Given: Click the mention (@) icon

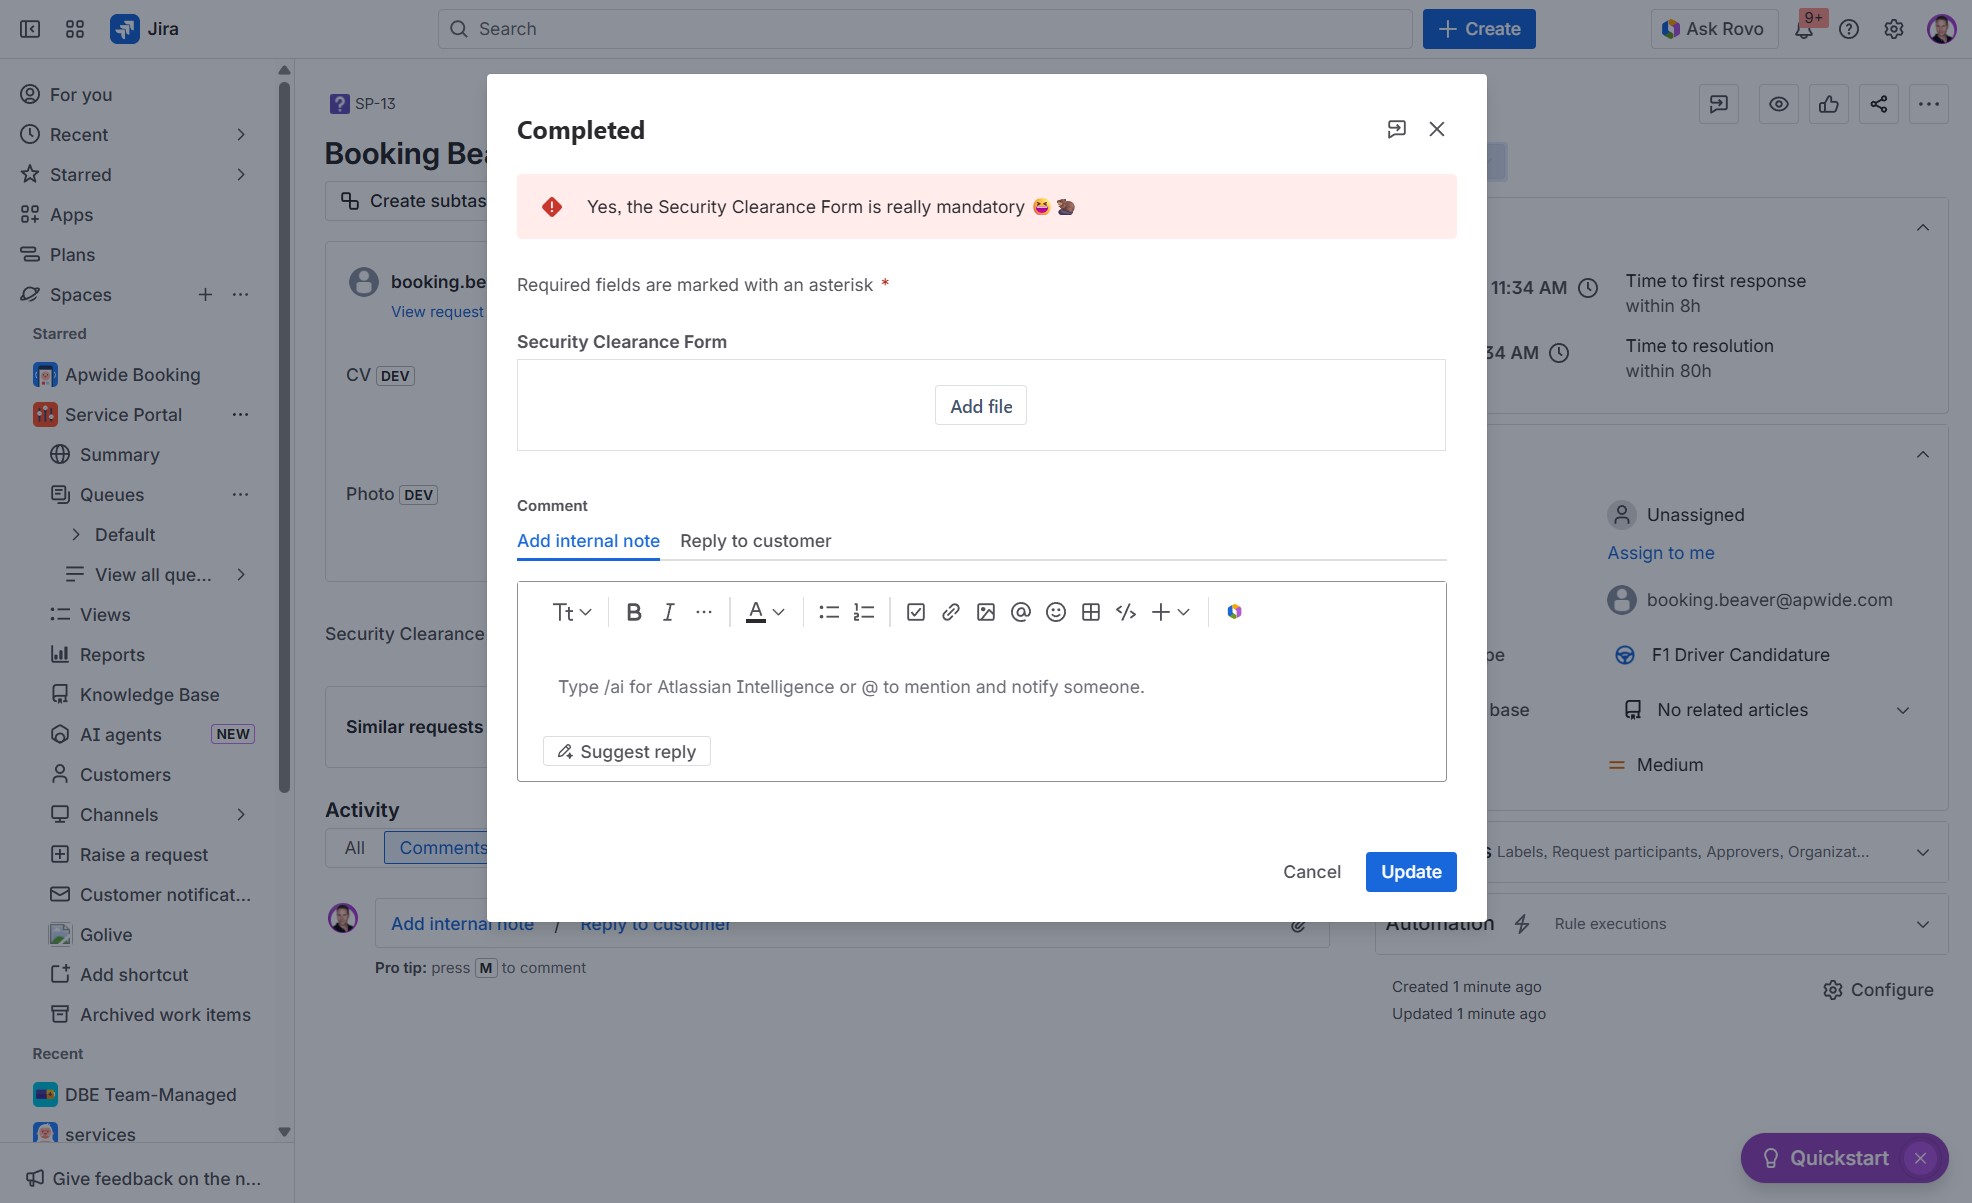Looking at the screenshot, I should click(x=1020, y=612).
